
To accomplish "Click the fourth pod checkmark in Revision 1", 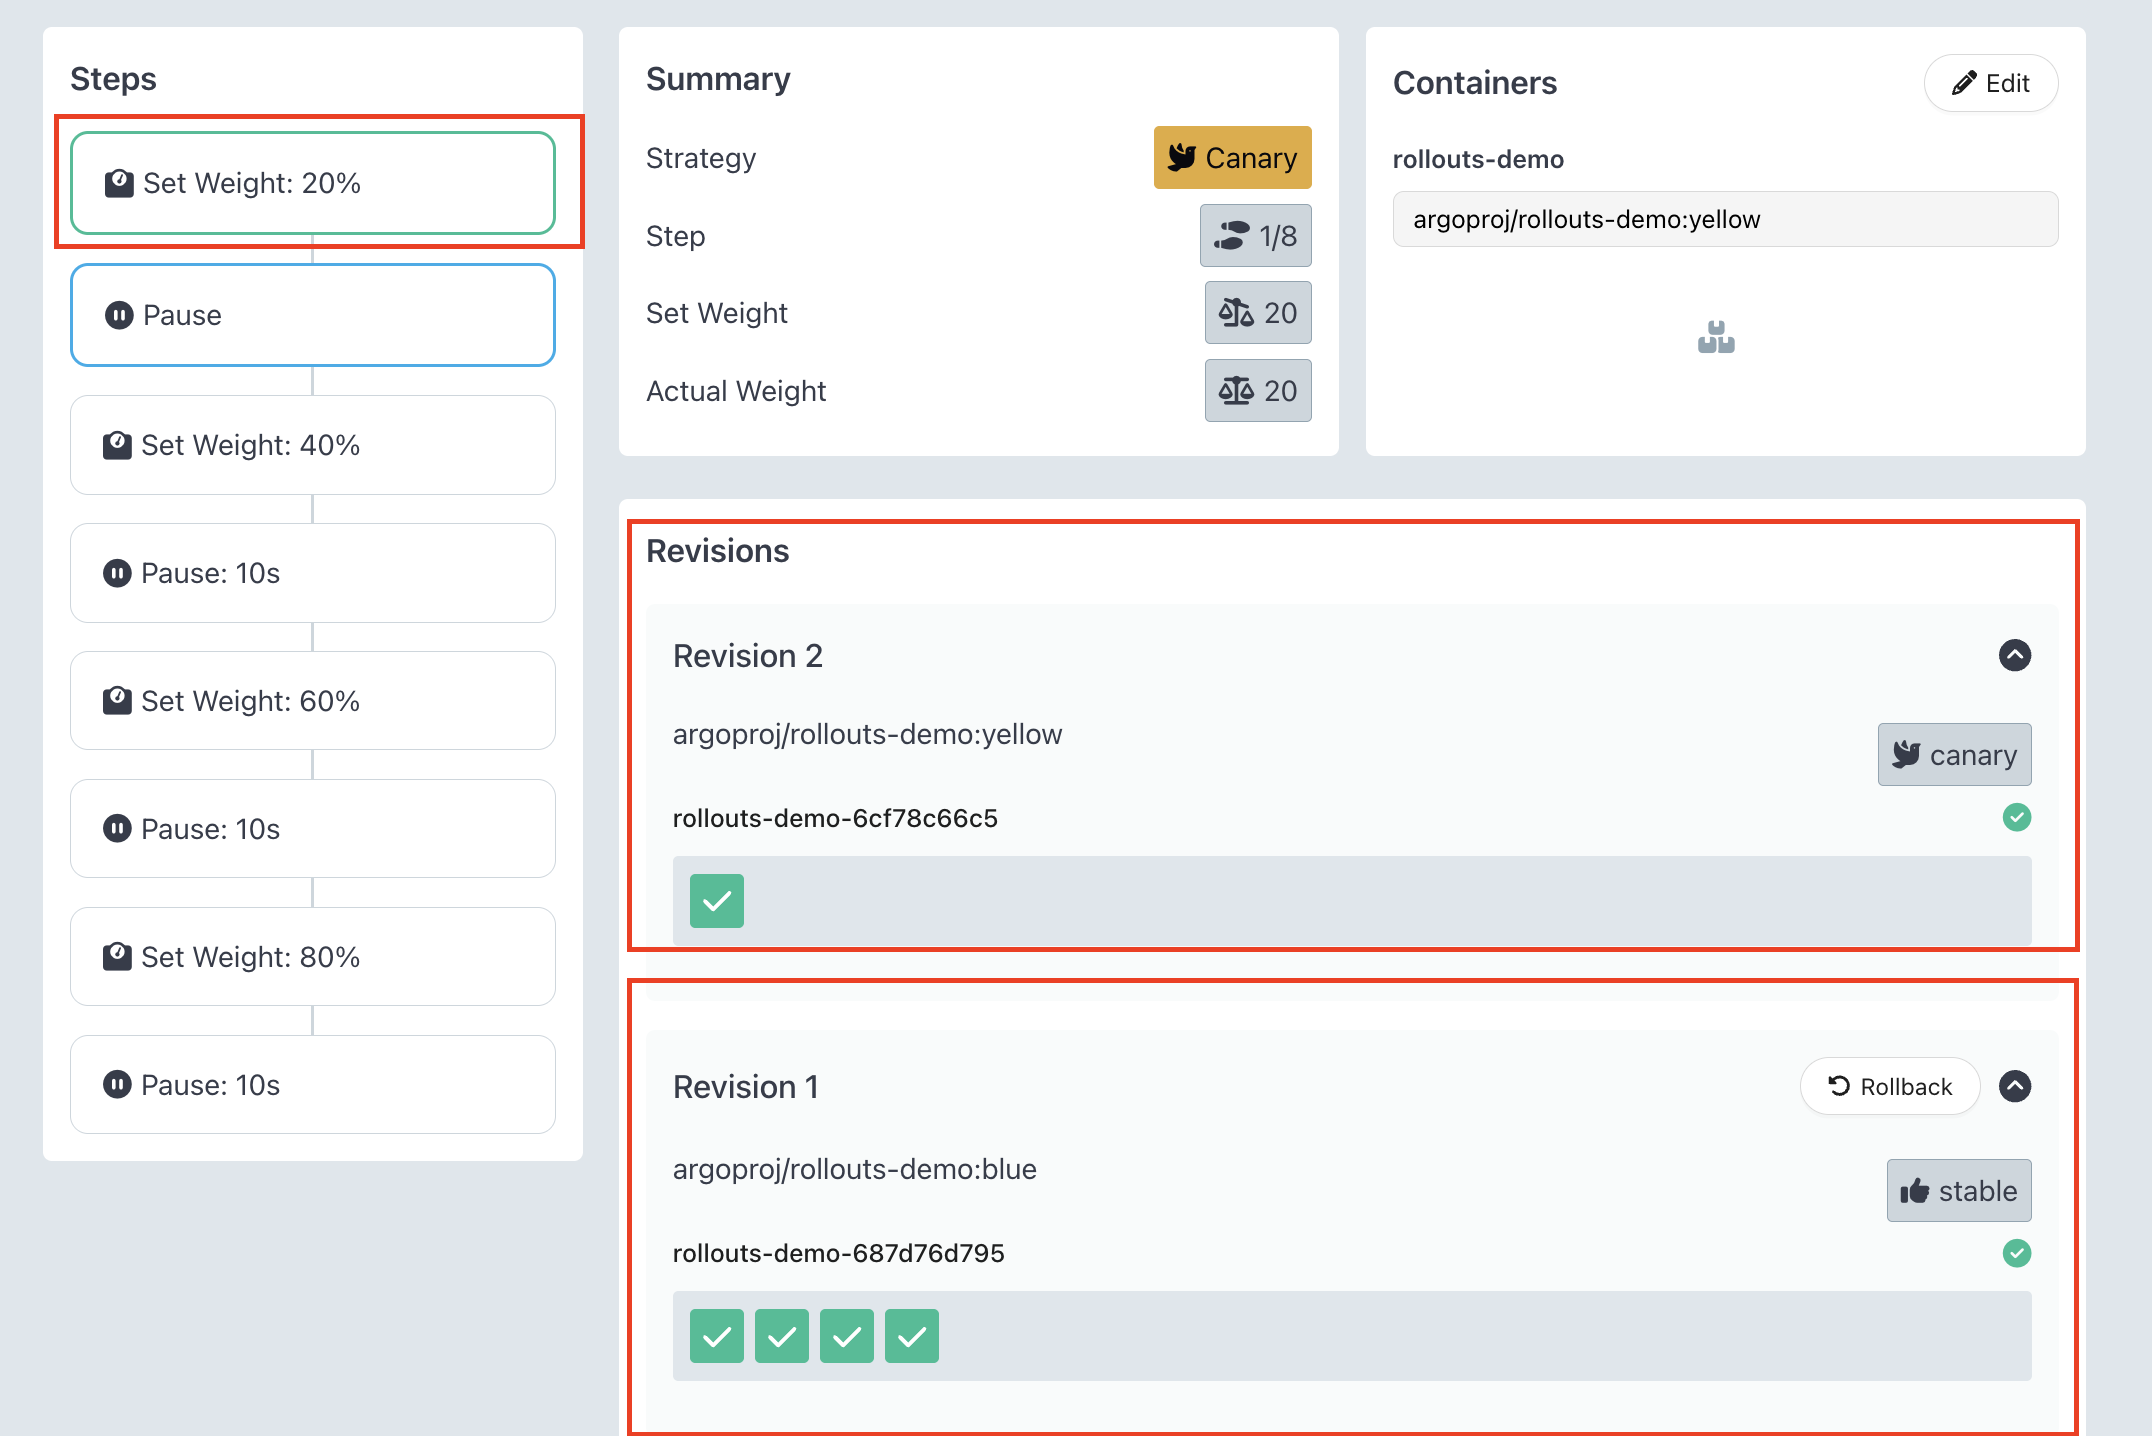I will pos(911,1336).
